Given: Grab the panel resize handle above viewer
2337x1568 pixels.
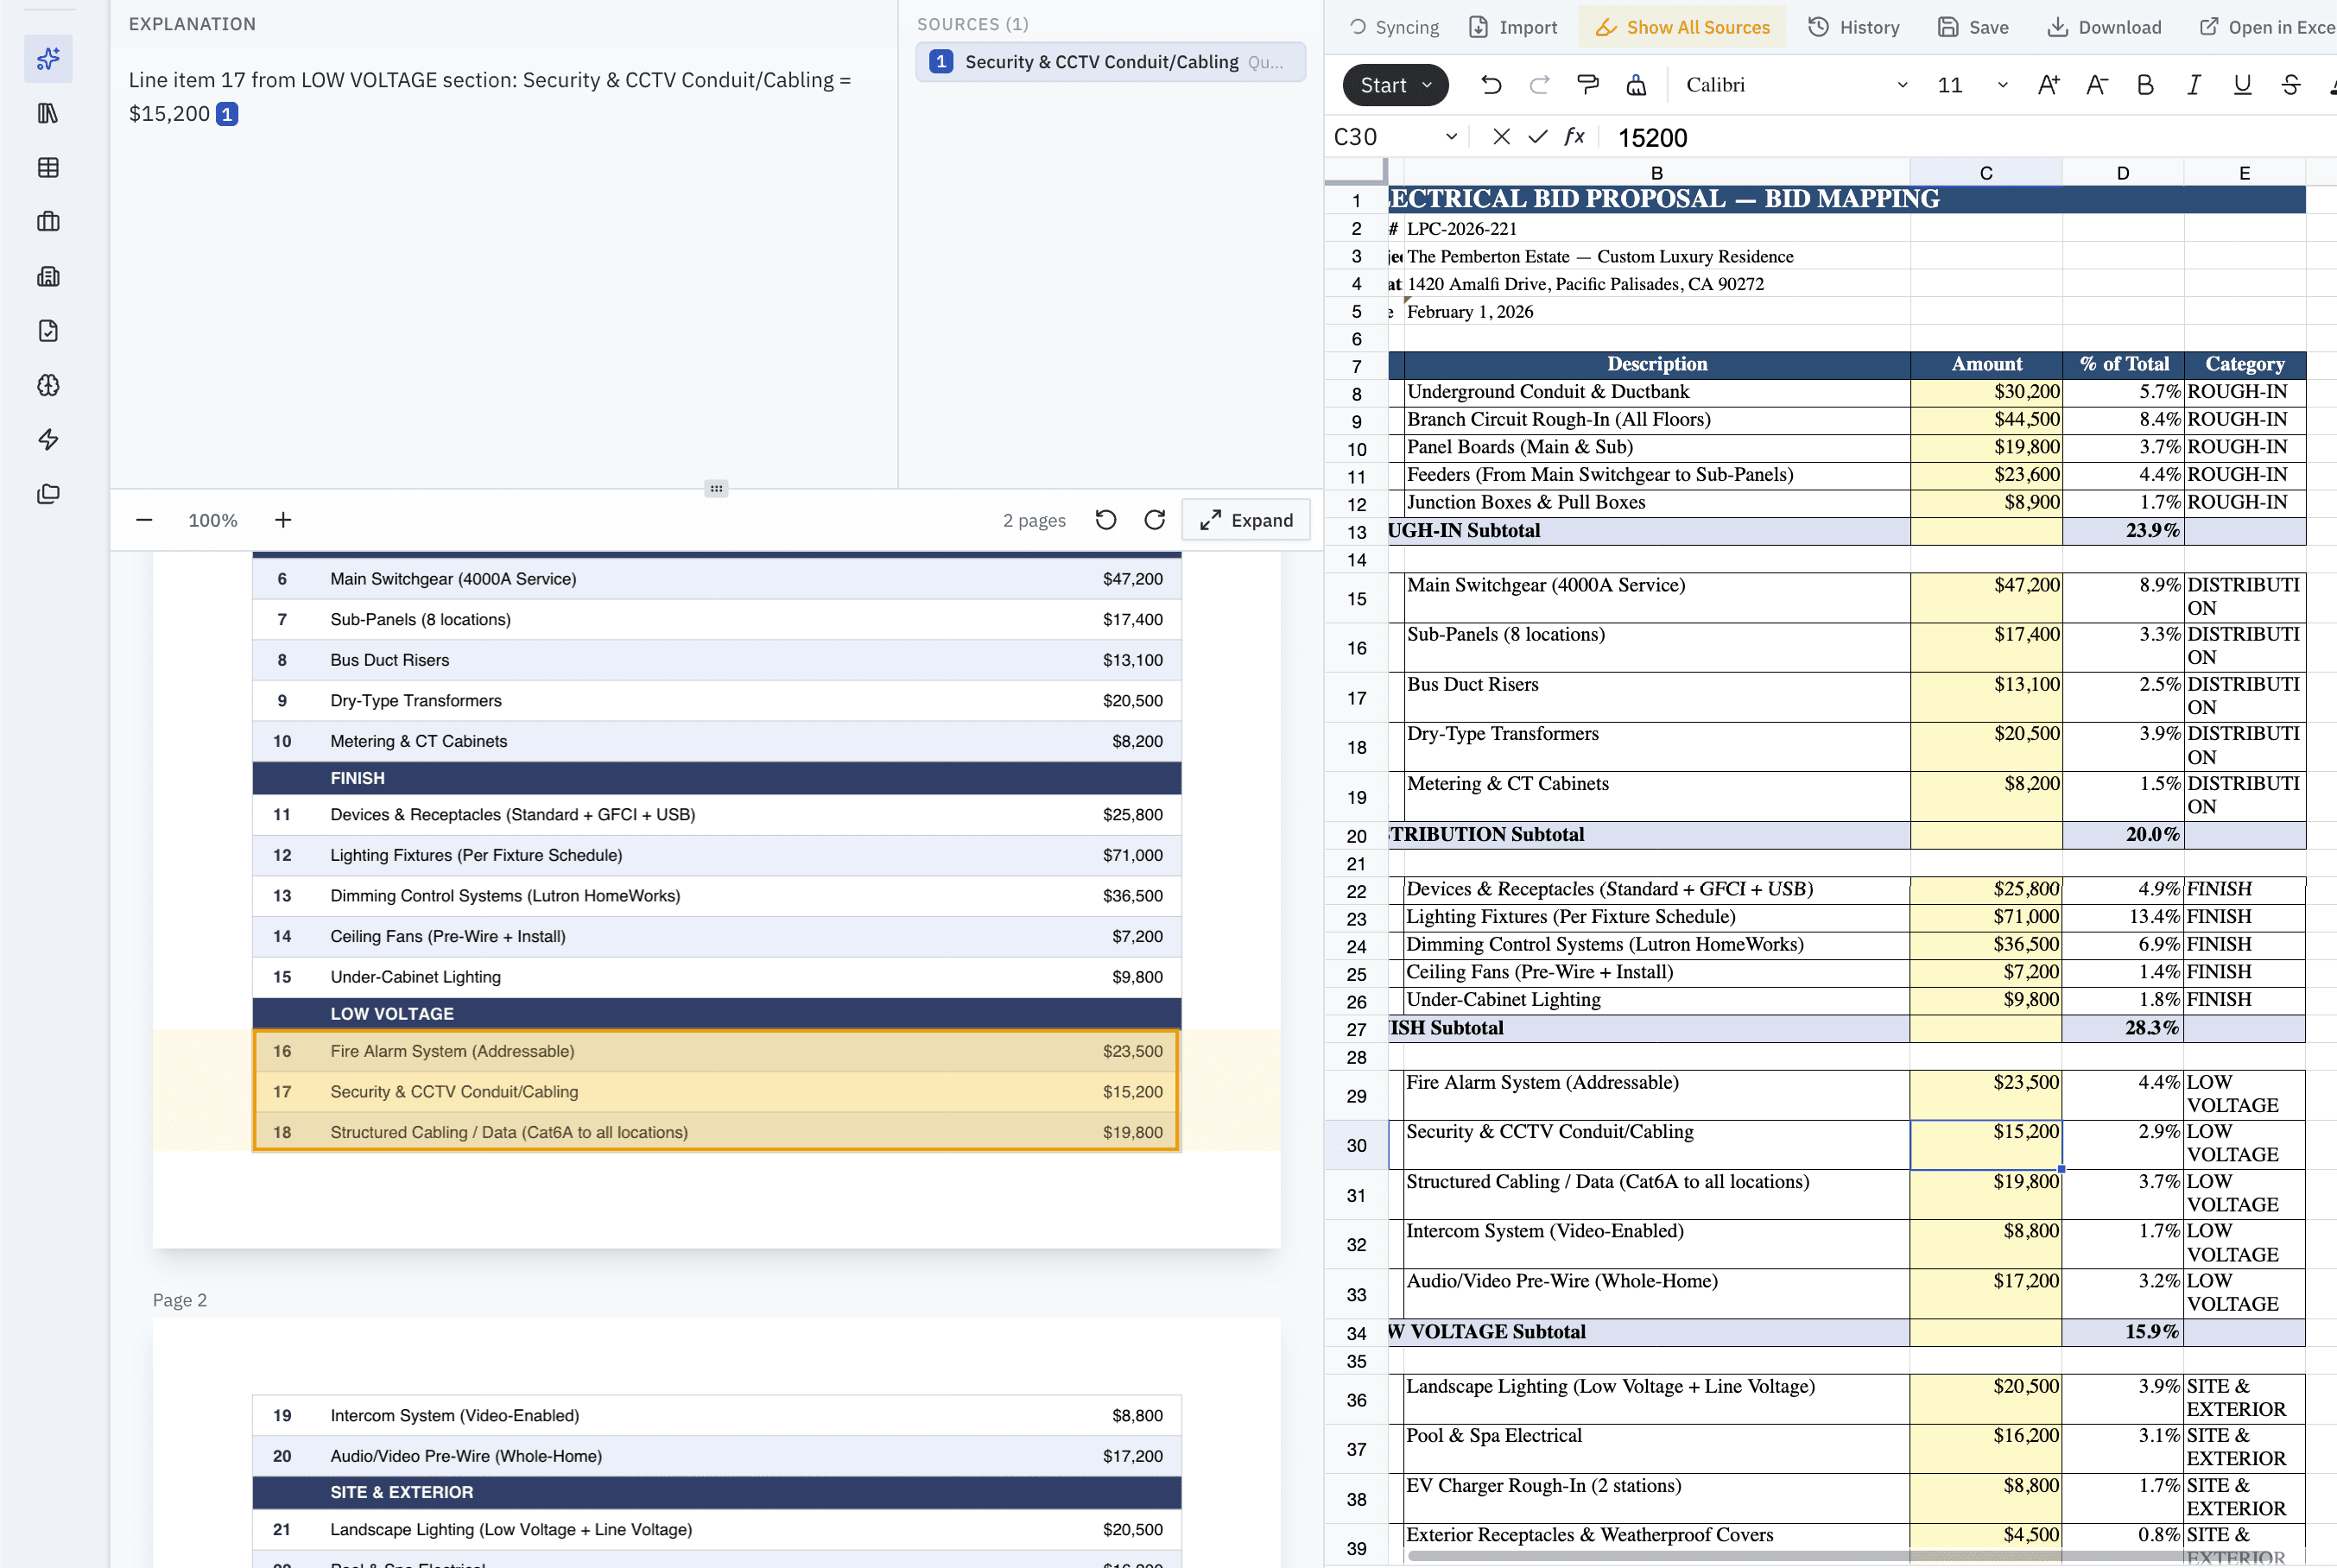Looking at the screenshot, I should pyautogui.click(x=716, y=489).
